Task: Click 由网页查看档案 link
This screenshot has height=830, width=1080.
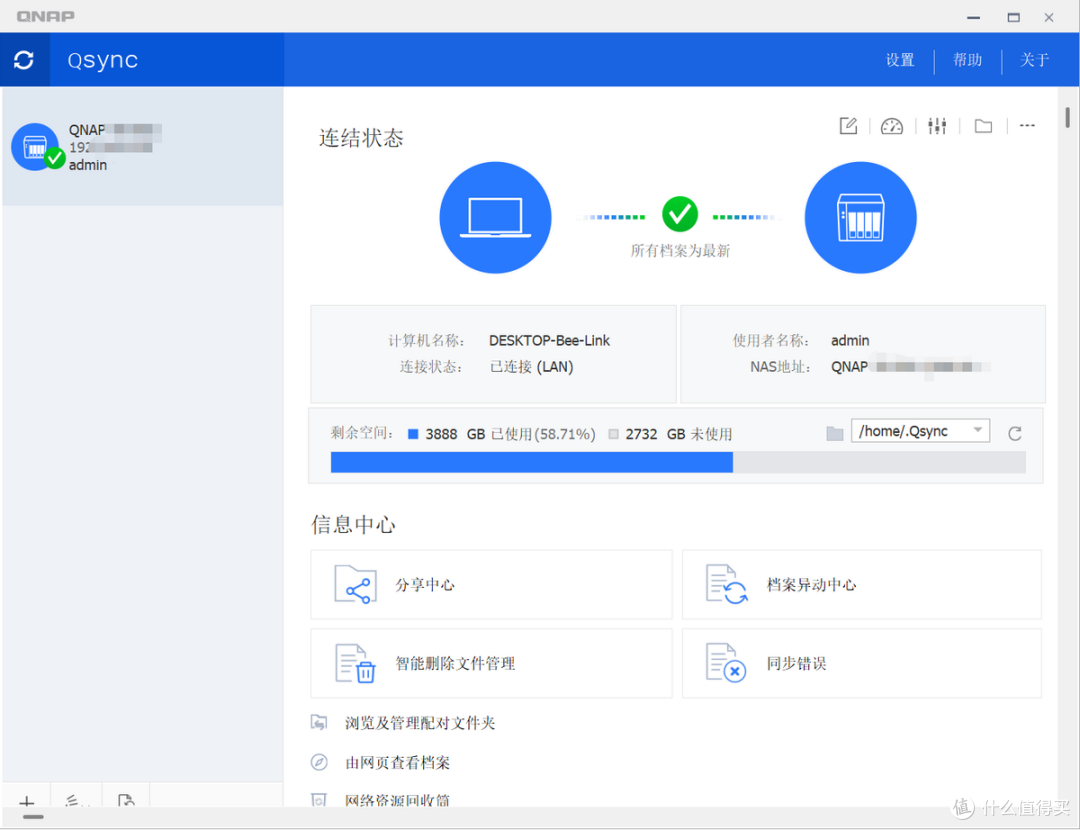Action: (x=397, y=762)
